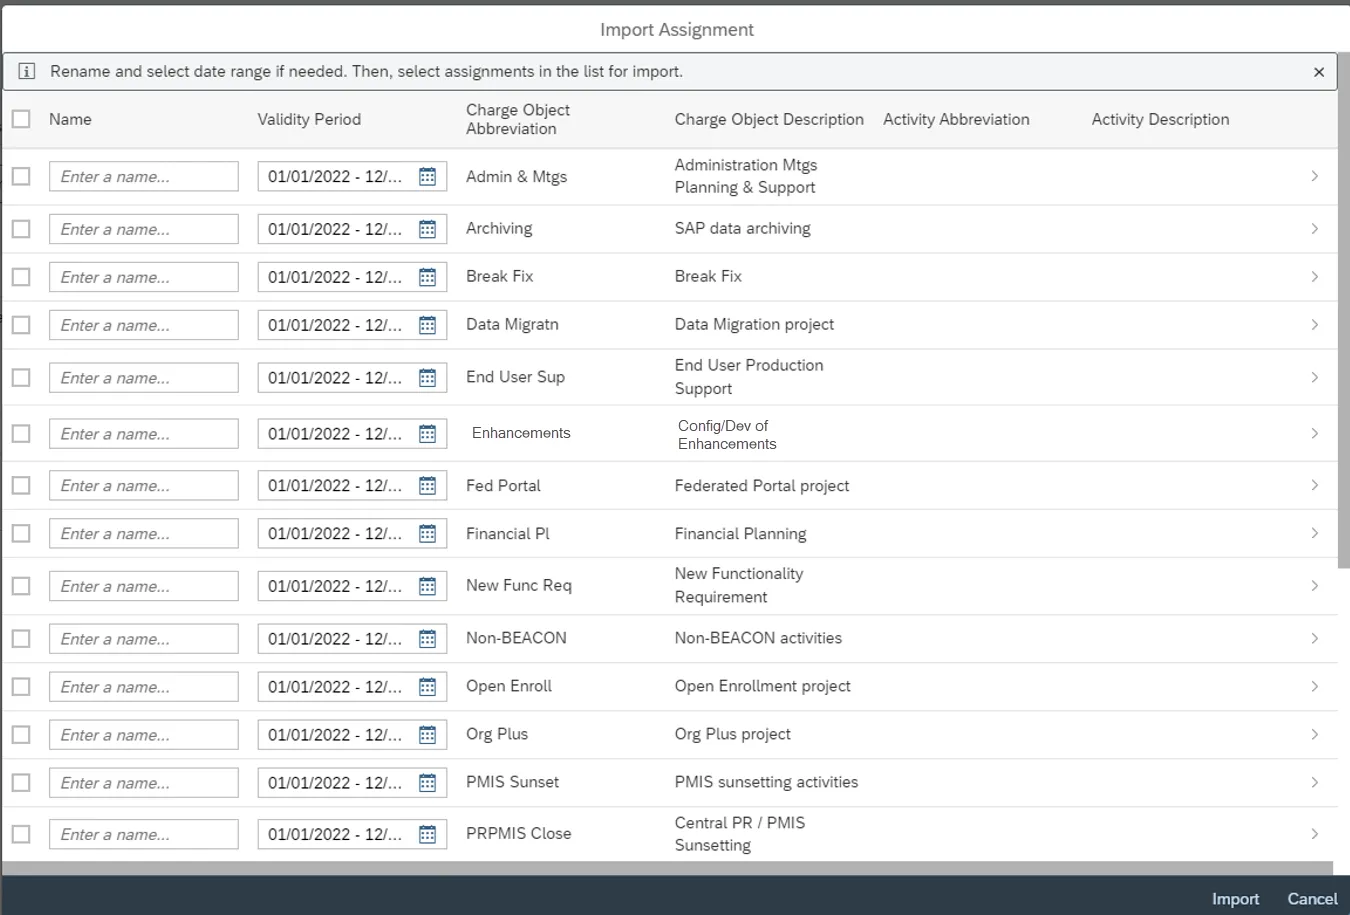This screenshot has width=1350, height=915.
Task: Open calendar for PMIS Sunset validity period
Action: [427, 783]
